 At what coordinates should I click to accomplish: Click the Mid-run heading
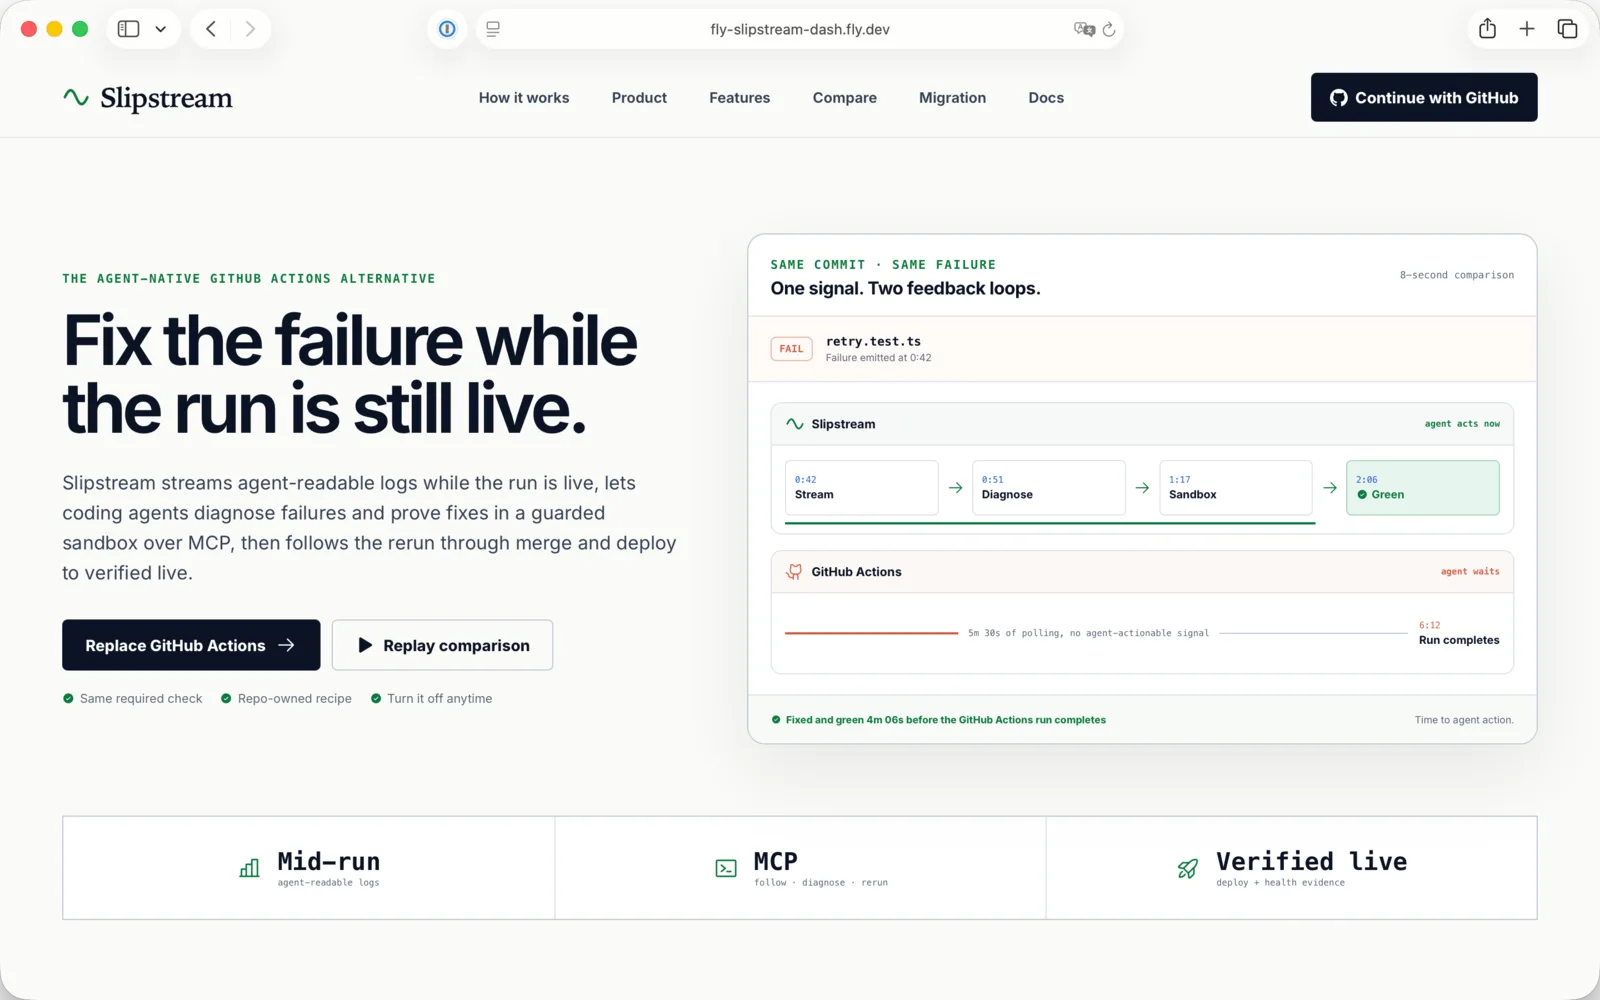tap(329, 861)
